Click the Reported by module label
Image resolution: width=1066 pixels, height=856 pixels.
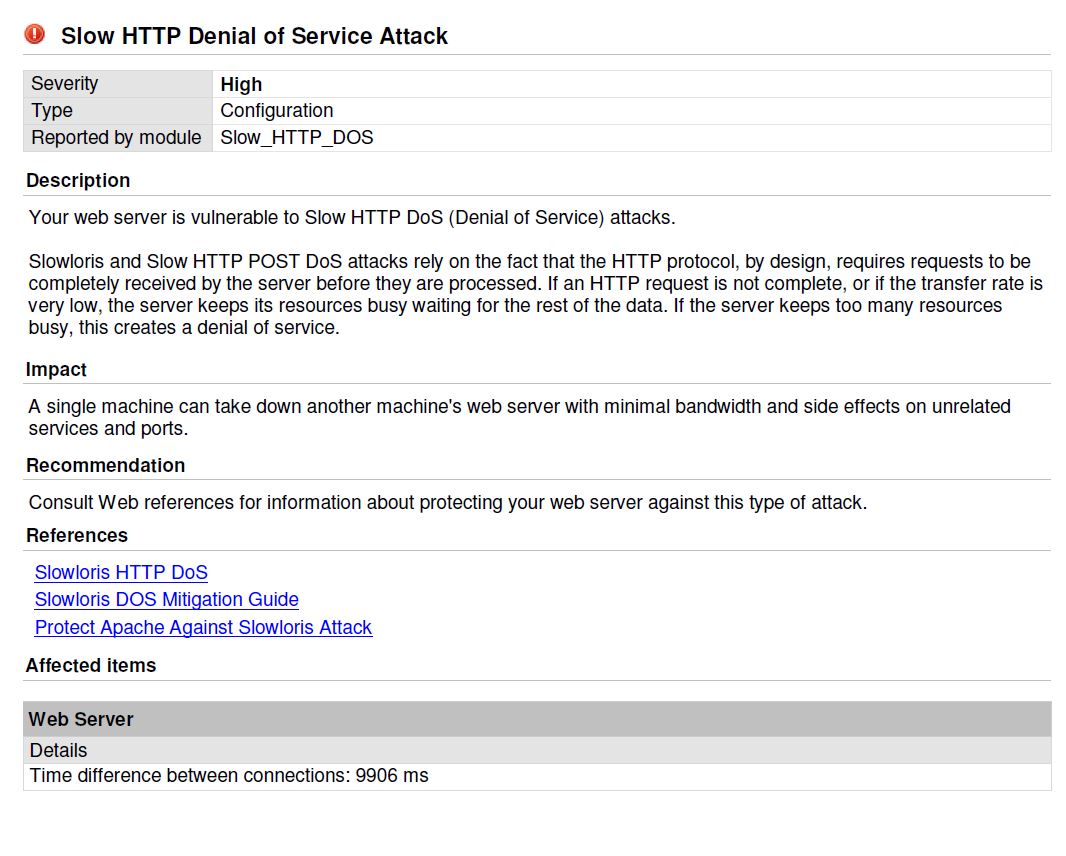[x=117, y=137]
